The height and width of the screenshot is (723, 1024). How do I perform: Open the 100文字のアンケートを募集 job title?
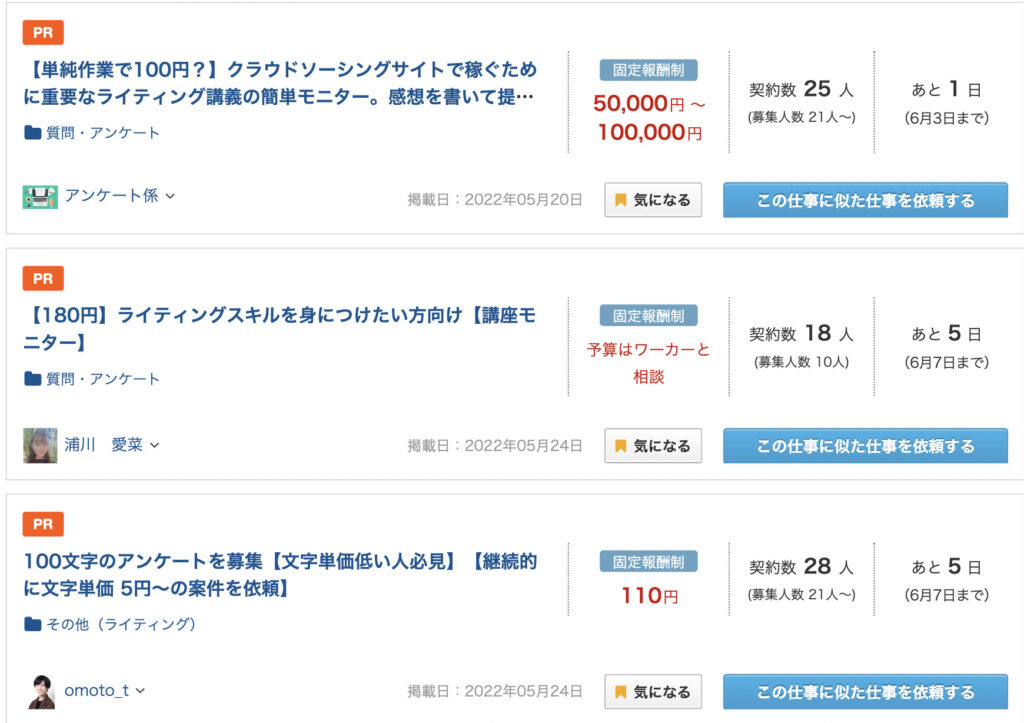(x=280, y=575)
